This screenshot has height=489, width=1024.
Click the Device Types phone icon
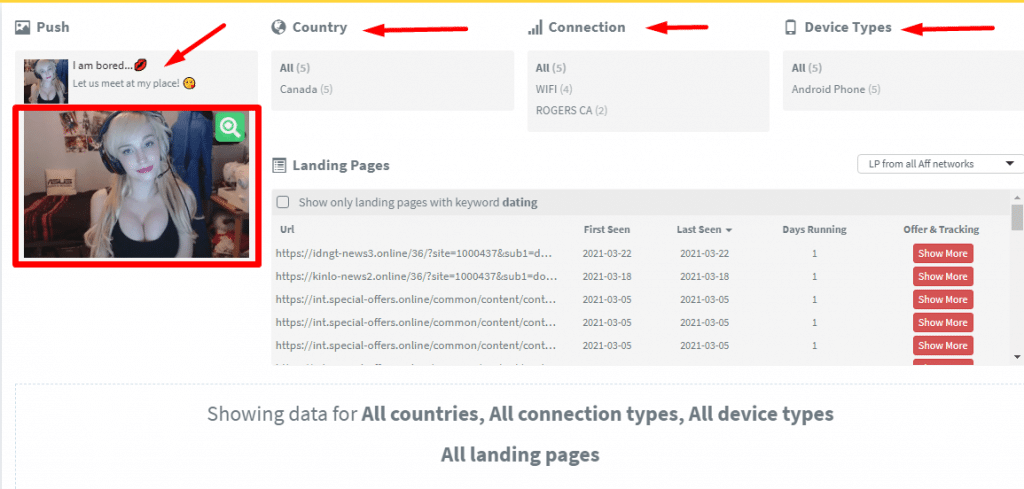(791, 27)
